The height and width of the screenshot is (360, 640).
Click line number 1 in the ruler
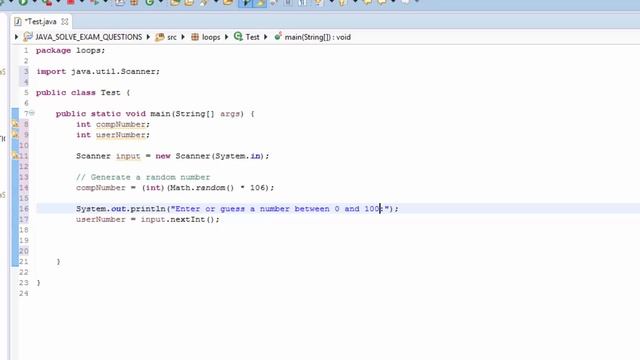tap(26, 51)
